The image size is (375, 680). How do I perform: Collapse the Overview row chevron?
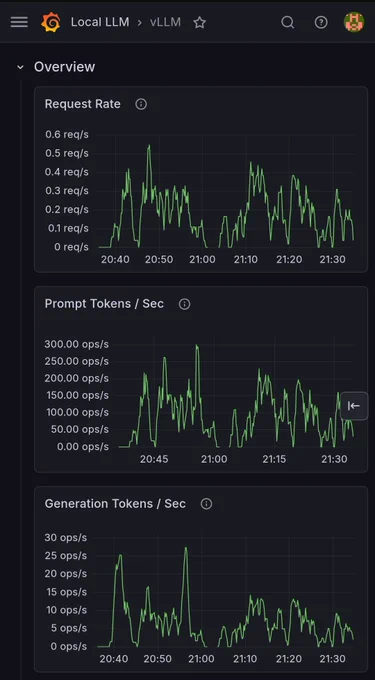[20, 67]
